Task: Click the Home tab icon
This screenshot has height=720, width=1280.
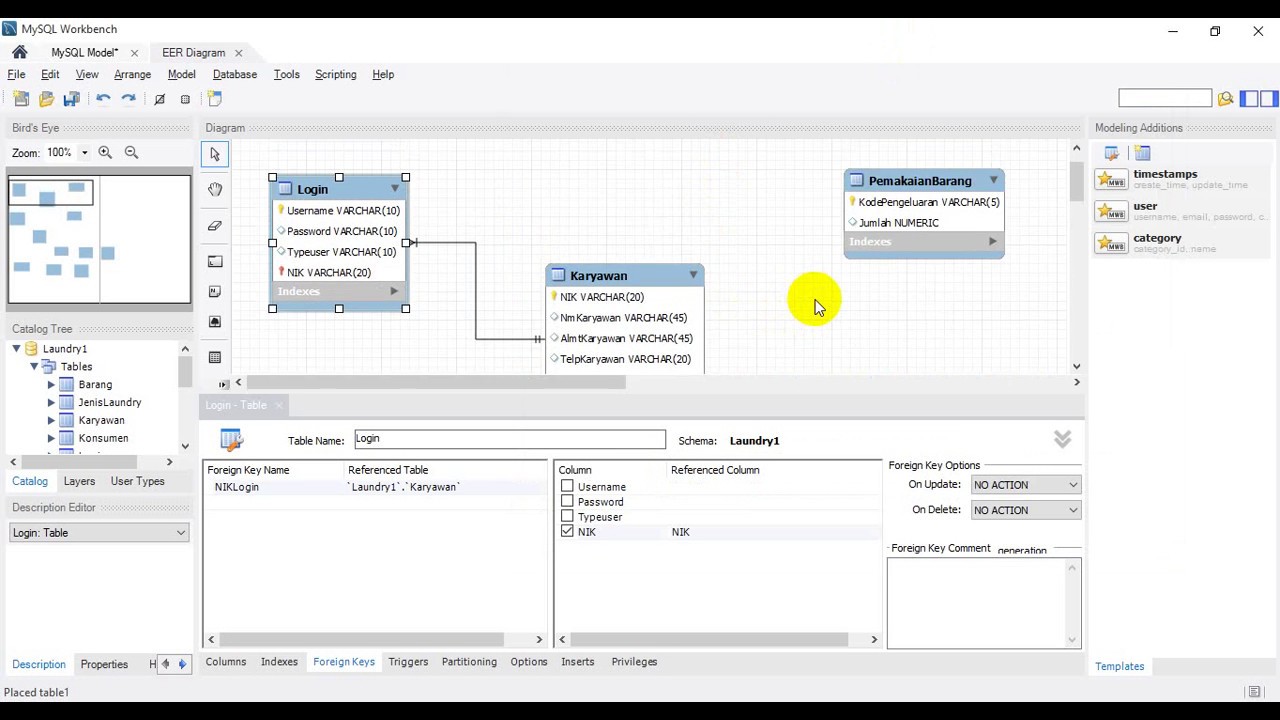Action: coord(19,52)
